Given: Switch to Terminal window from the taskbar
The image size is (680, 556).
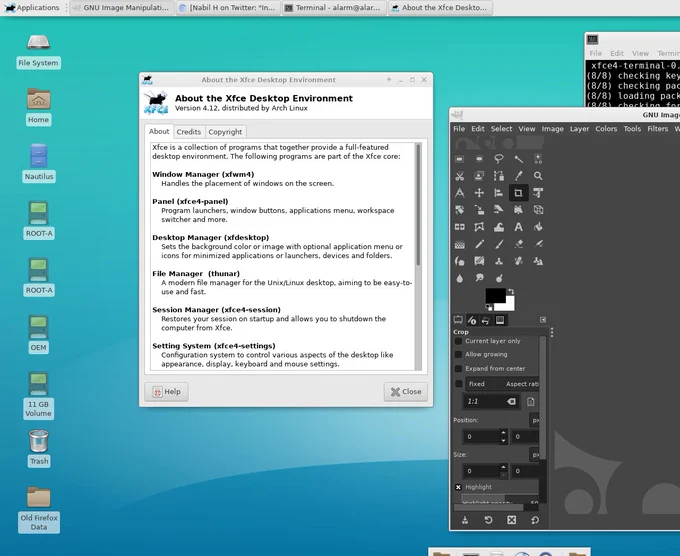Looking at the screenshot, I should [x=334, y=7].
